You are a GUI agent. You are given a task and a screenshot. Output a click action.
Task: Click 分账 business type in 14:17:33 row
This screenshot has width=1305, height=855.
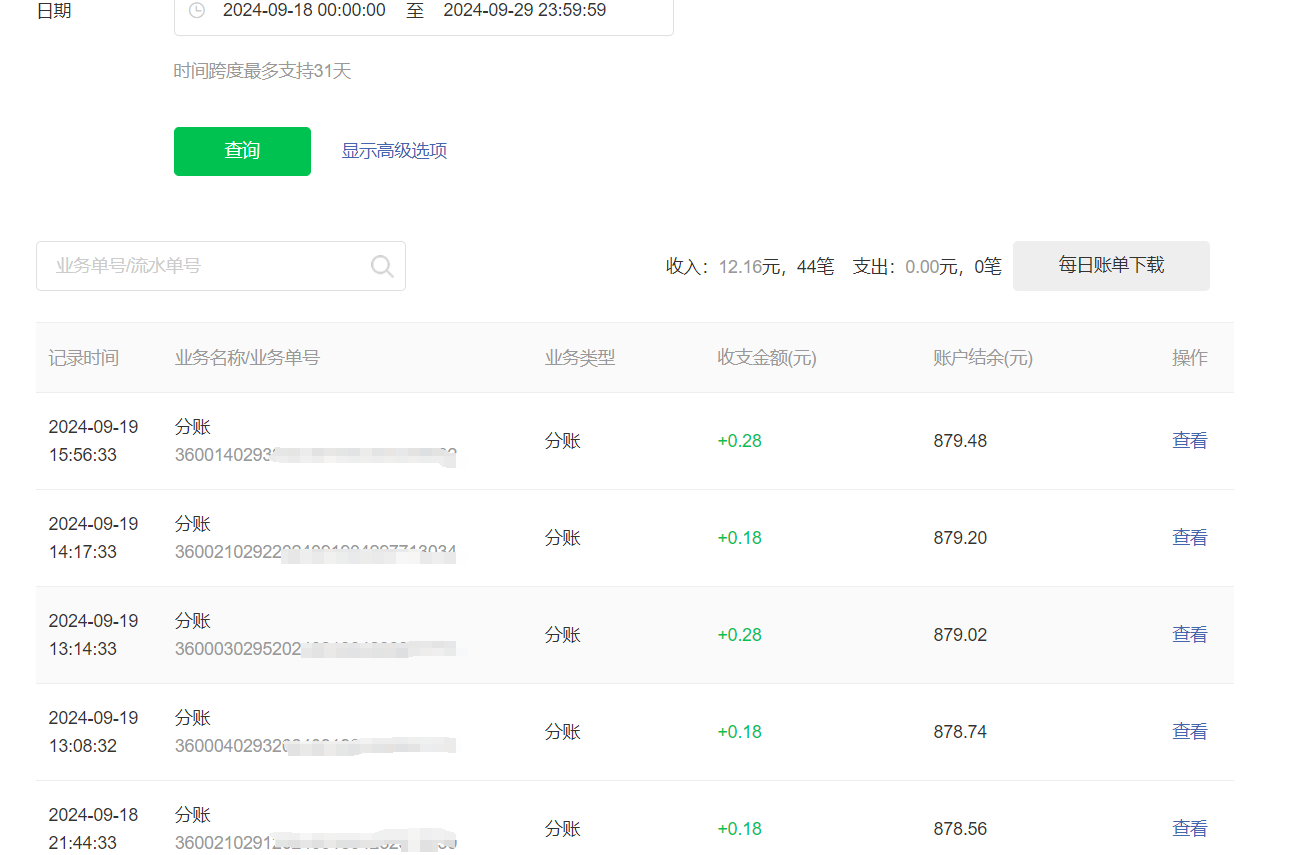563,538
